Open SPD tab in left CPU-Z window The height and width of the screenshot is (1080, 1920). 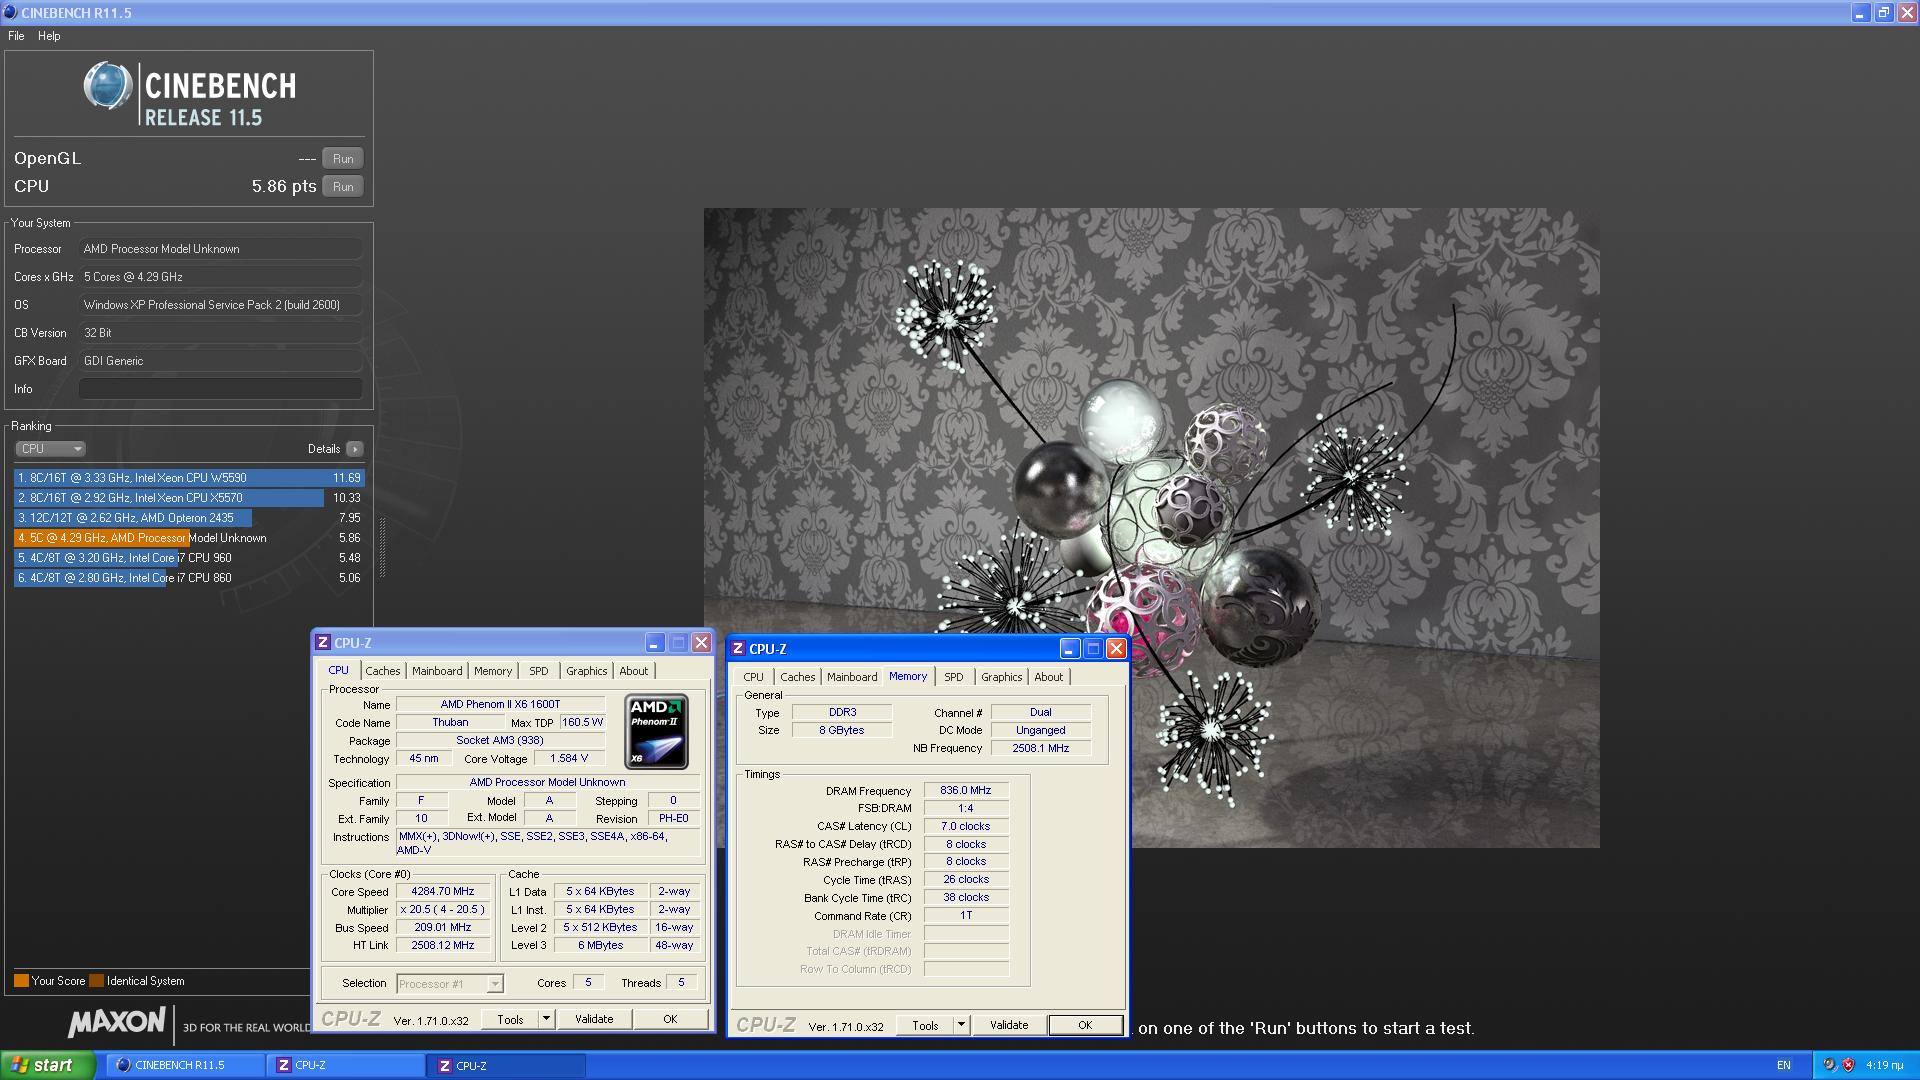coord(539,671)
